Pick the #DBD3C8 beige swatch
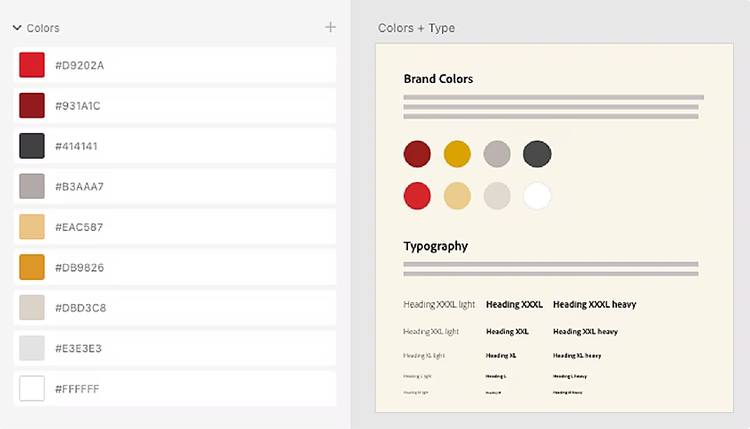This screenshot has height=429, width=750. (x=32, y=307)
